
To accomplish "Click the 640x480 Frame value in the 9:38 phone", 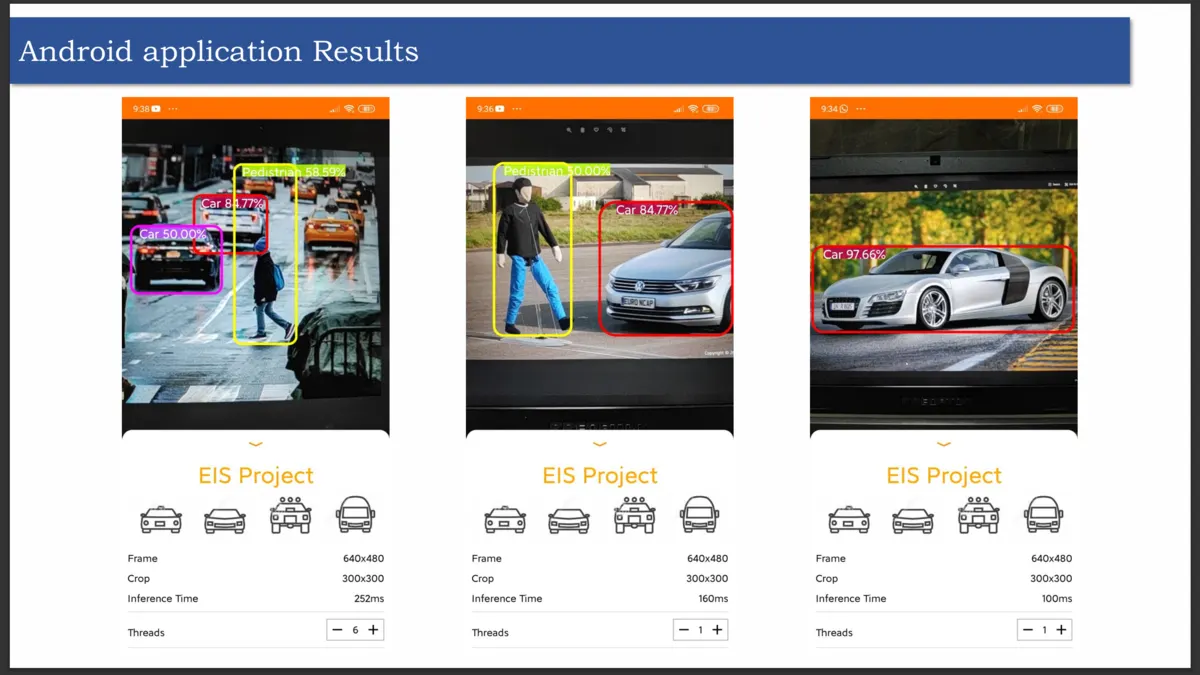I will click(x=363, y=559).
